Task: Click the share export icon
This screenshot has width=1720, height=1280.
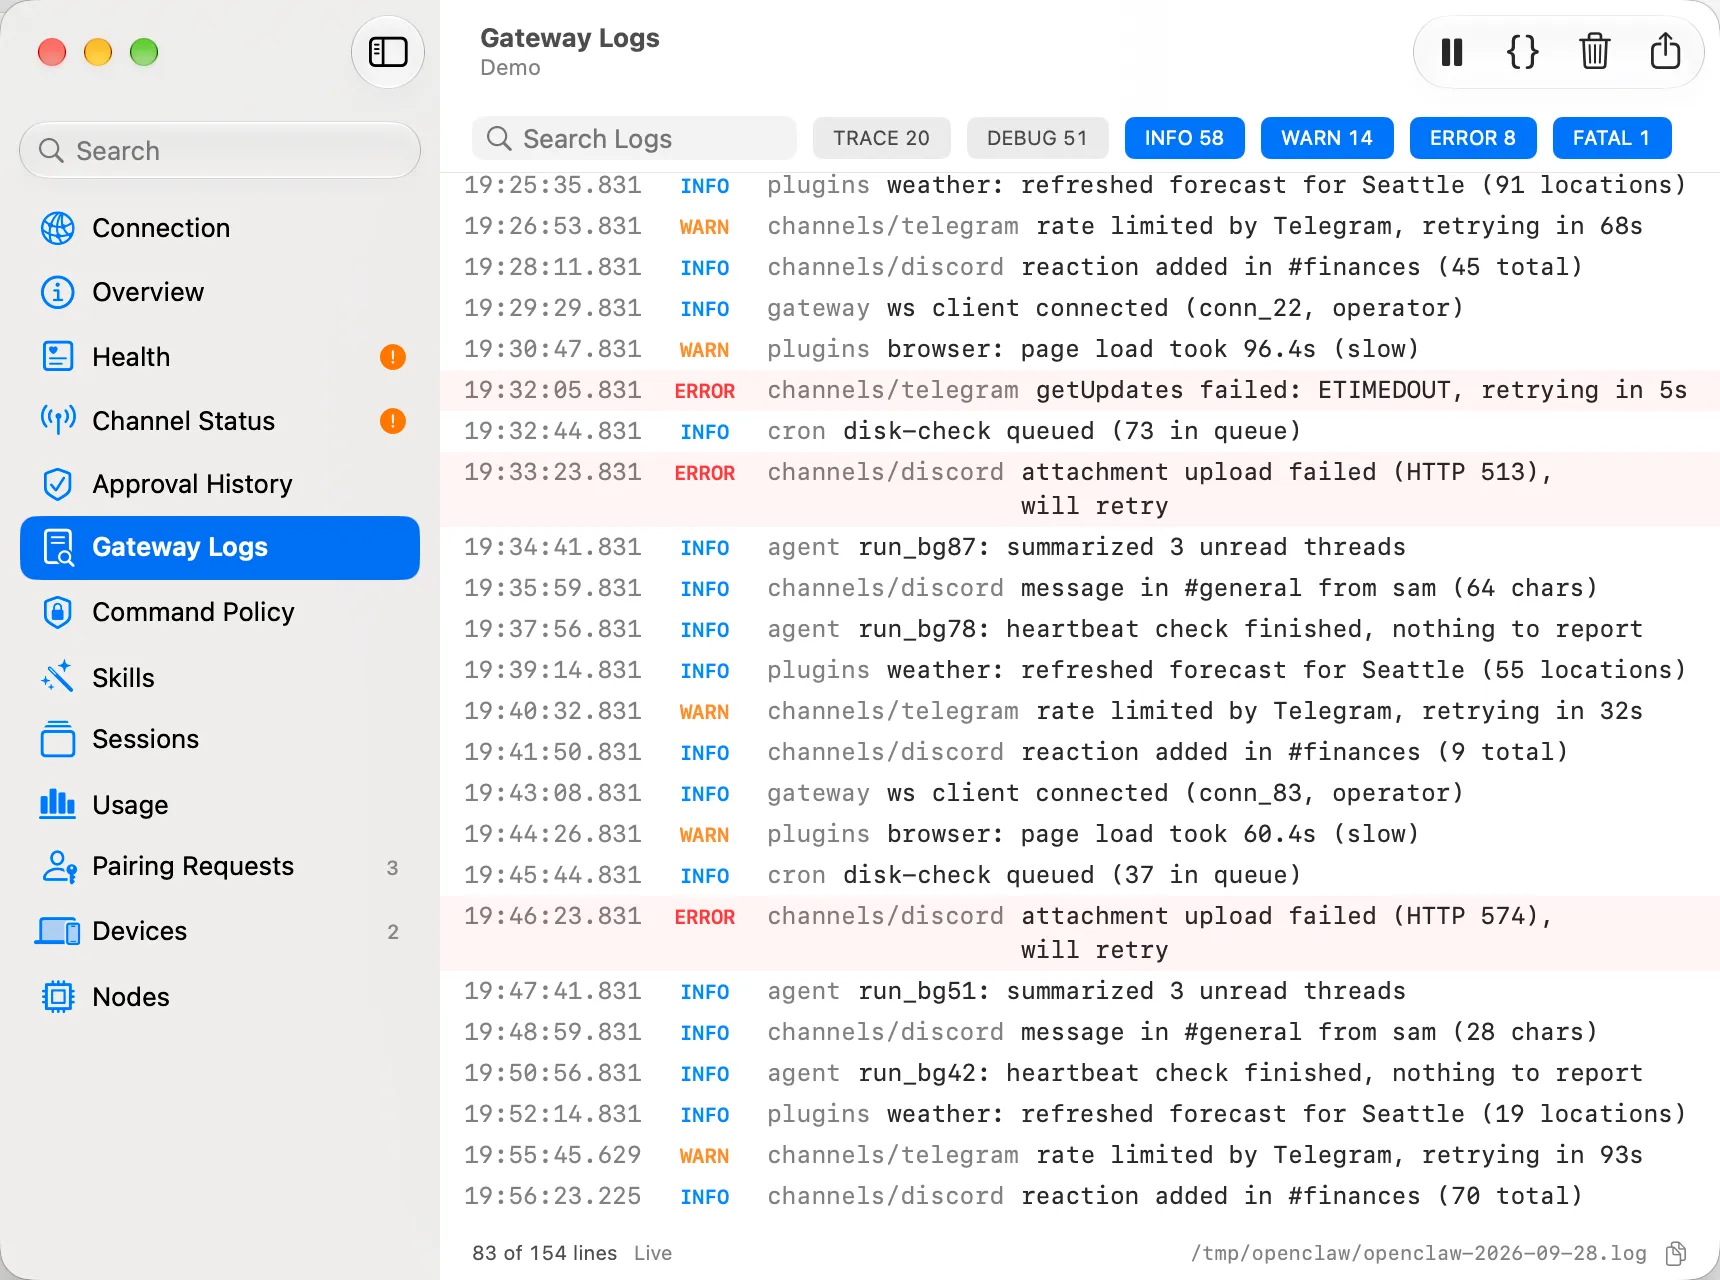Action: pyautogui.click(x=1665, y=51)
